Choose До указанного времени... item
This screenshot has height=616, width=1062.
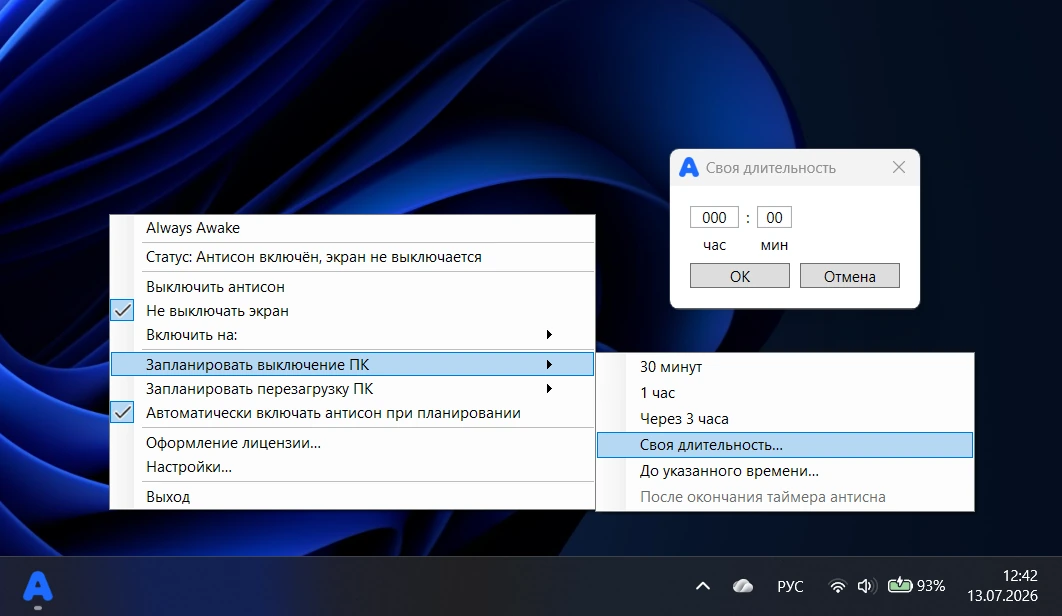pyautogui.click(x=785, y=471)
